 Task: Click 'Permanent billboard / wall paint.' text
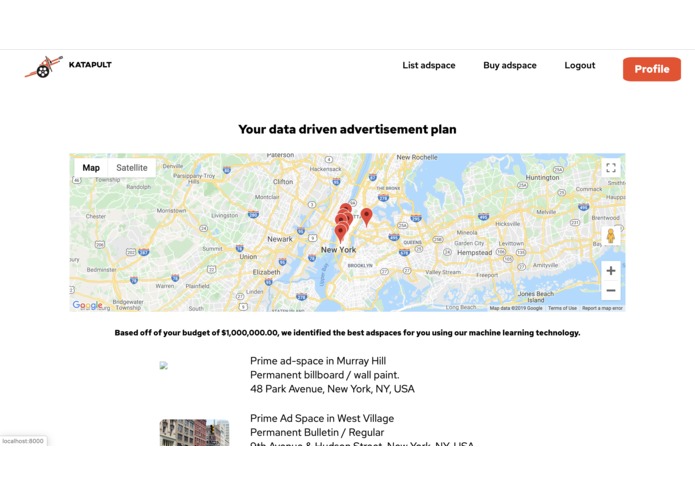click(x=324, y=375)
